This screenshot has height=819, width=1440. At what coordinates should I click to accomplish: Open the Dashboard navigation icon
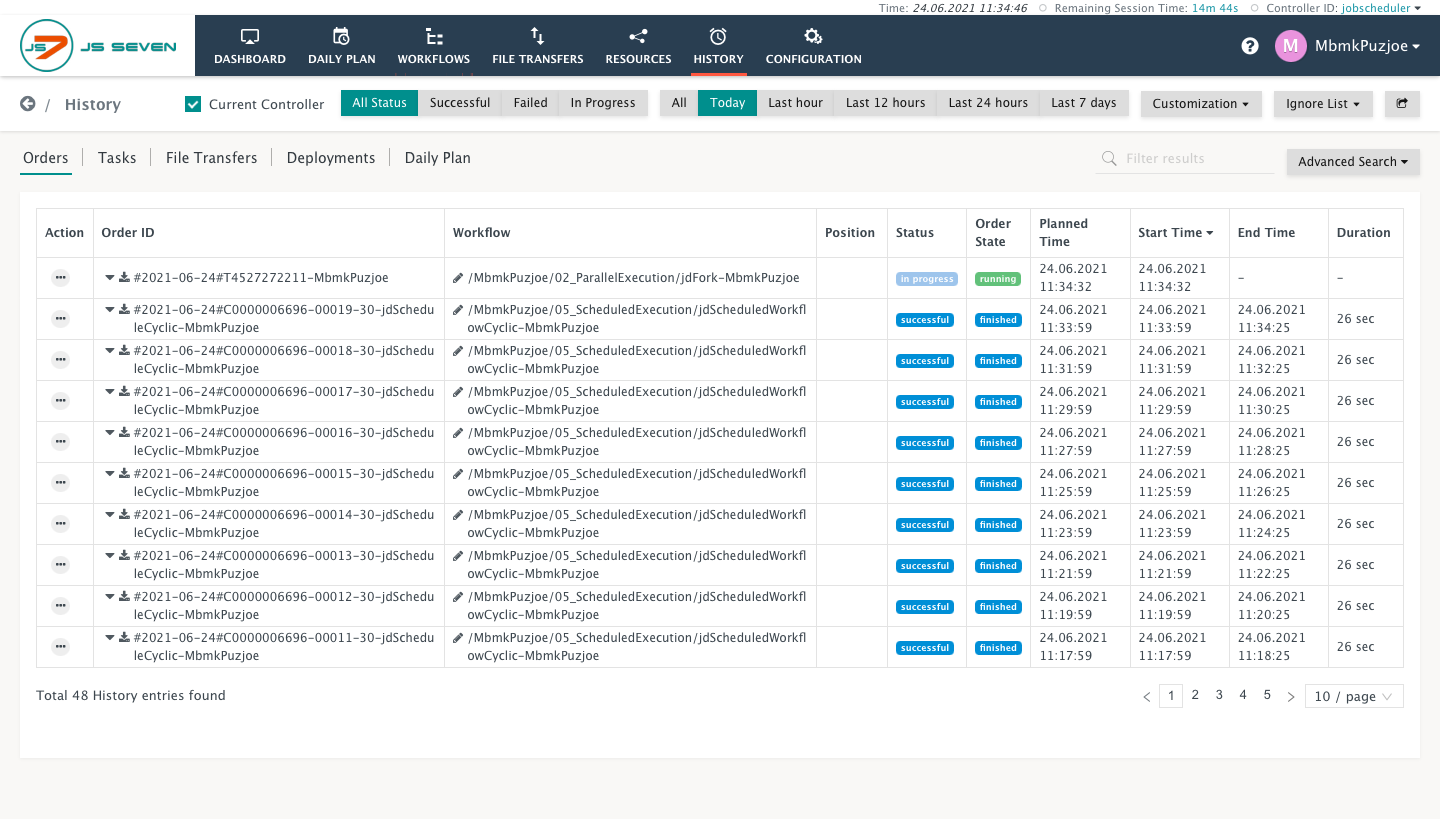tap(250, 37)
